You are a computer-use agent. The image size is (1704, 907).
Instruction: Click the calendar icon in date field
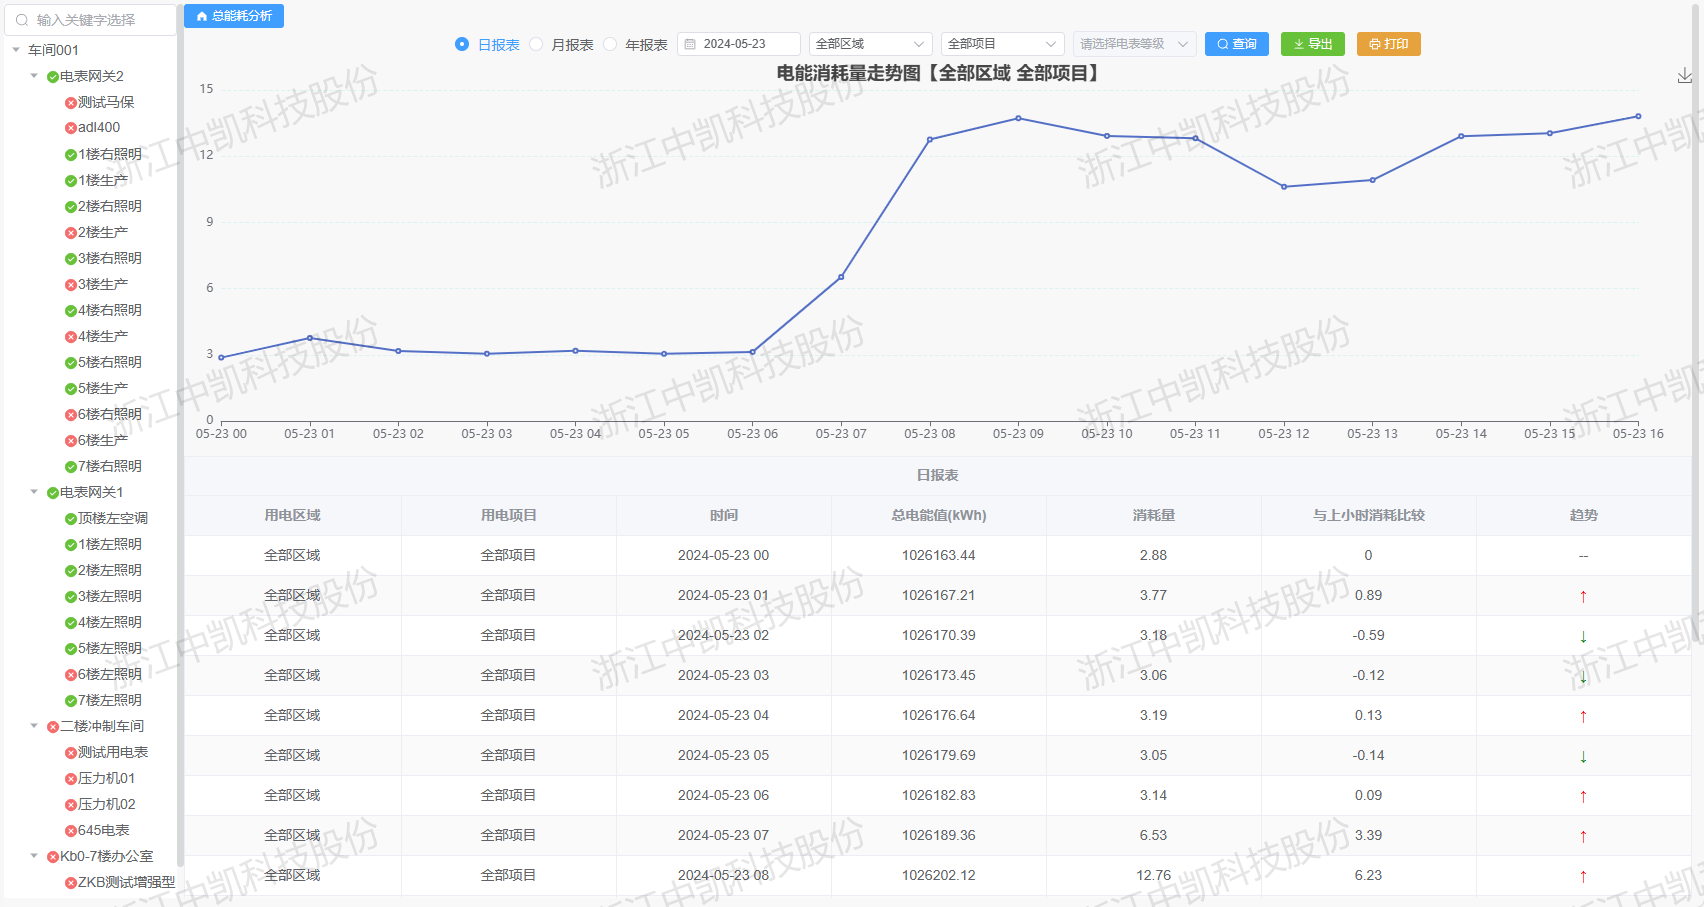[690, 44]
